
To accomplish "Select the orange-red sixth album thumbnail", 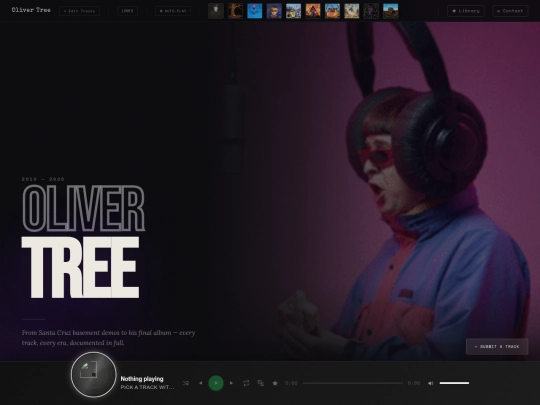I will point(313,11).
